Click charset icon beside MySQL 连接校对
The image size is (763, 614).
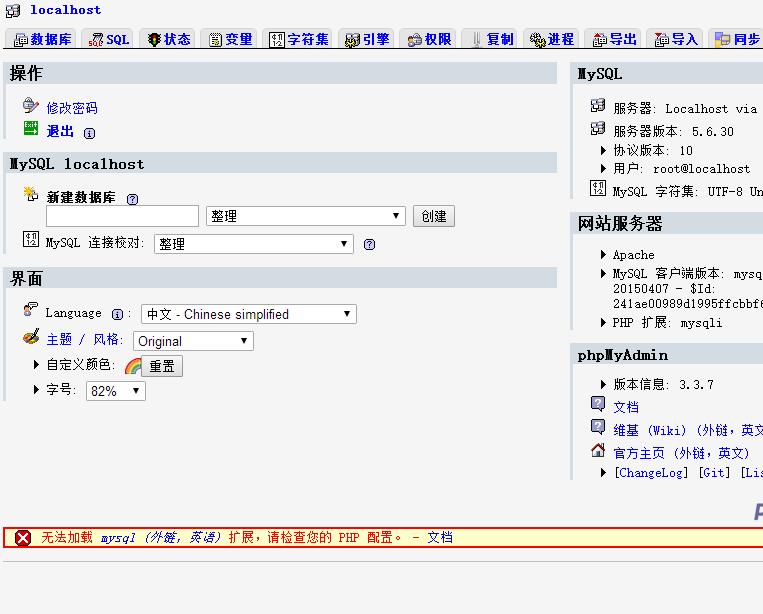point(31,239)
